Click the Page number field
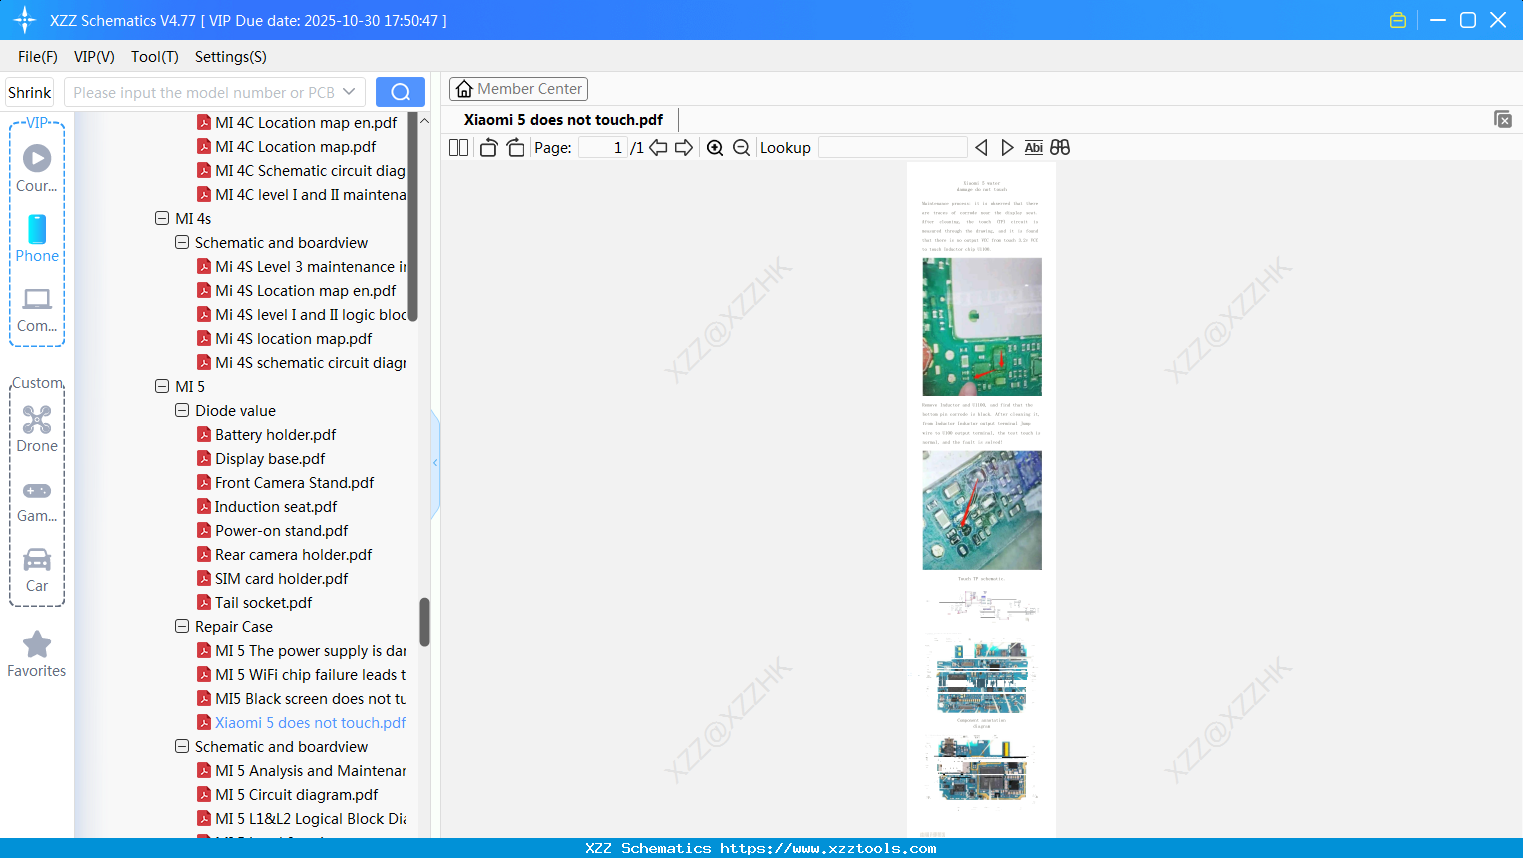 point(603,148)
